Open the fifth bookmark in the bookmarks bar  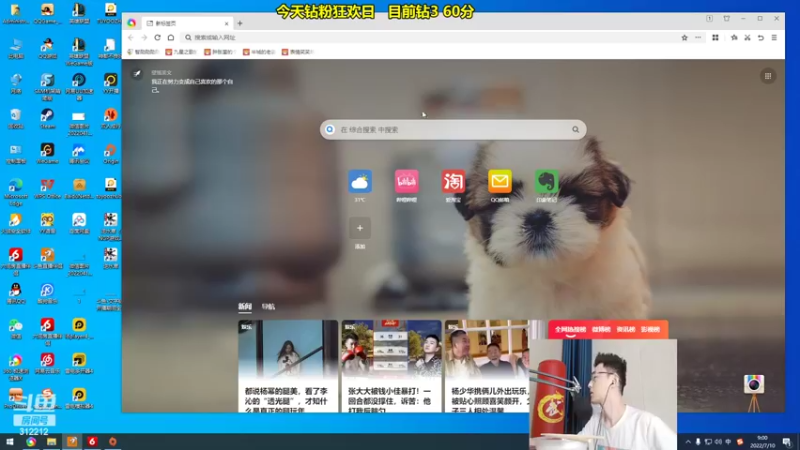click(298, 52)
